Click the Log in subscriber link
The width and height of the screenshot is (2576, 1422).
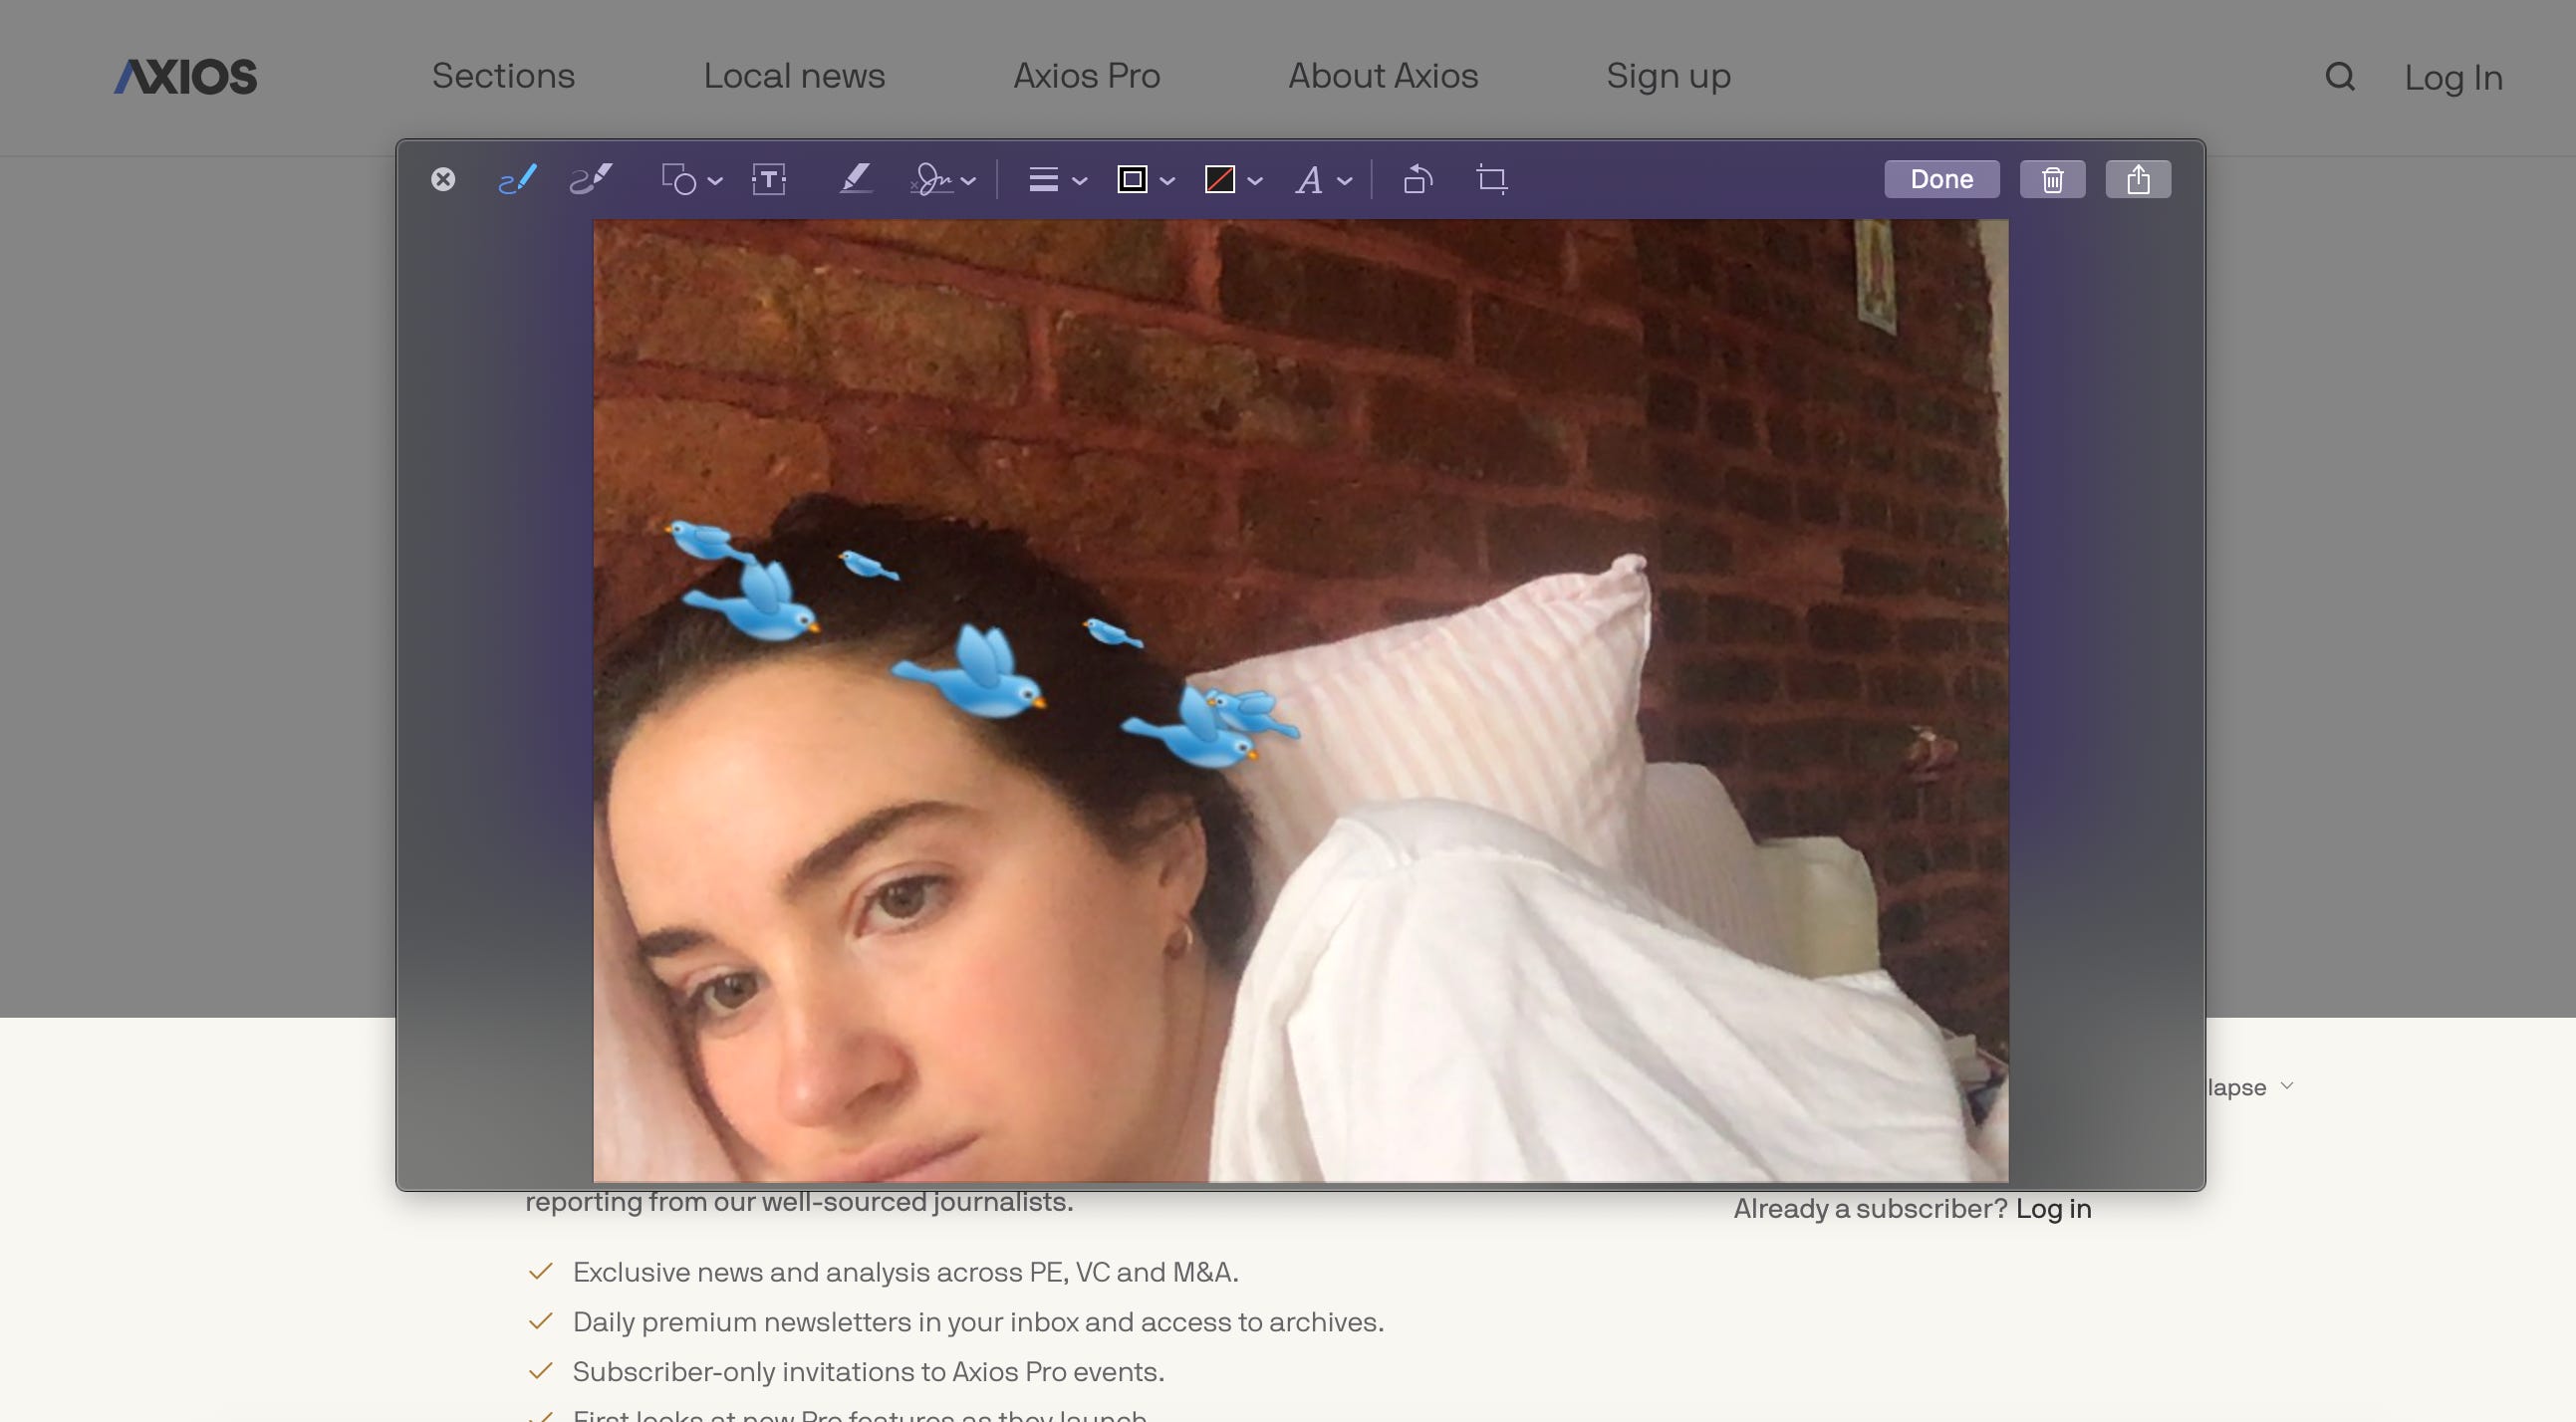coord(2053,1208)
